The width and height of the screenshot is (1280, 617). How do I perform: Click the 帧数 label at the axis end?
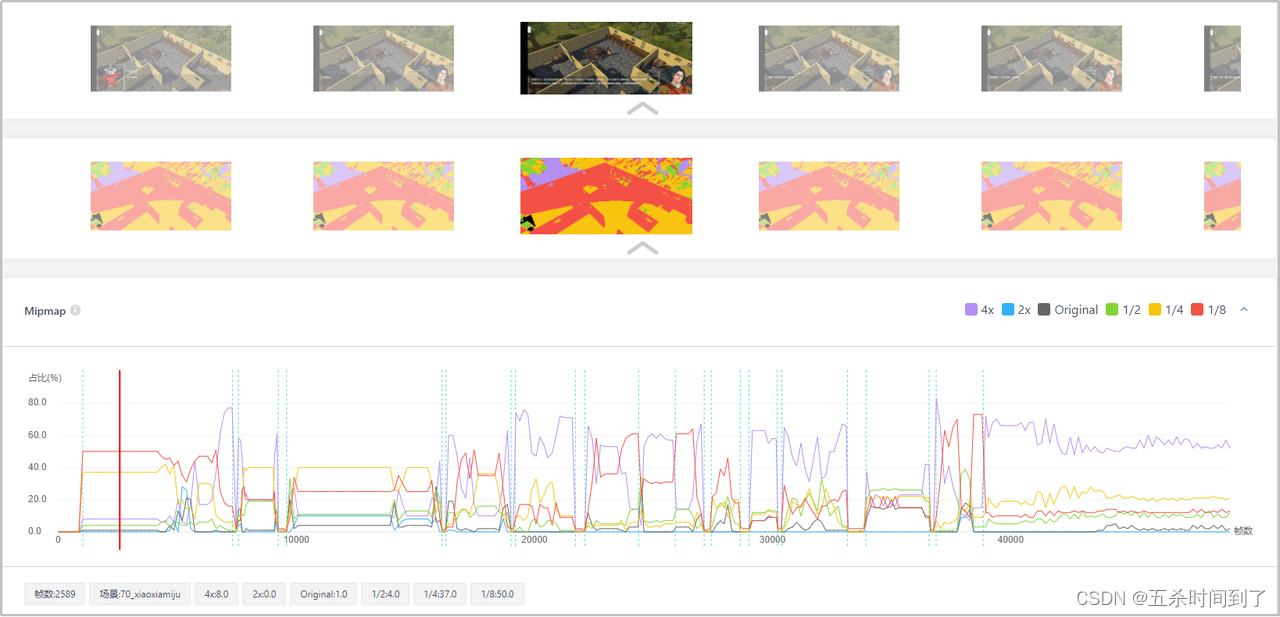click(x=1243, y=531)
